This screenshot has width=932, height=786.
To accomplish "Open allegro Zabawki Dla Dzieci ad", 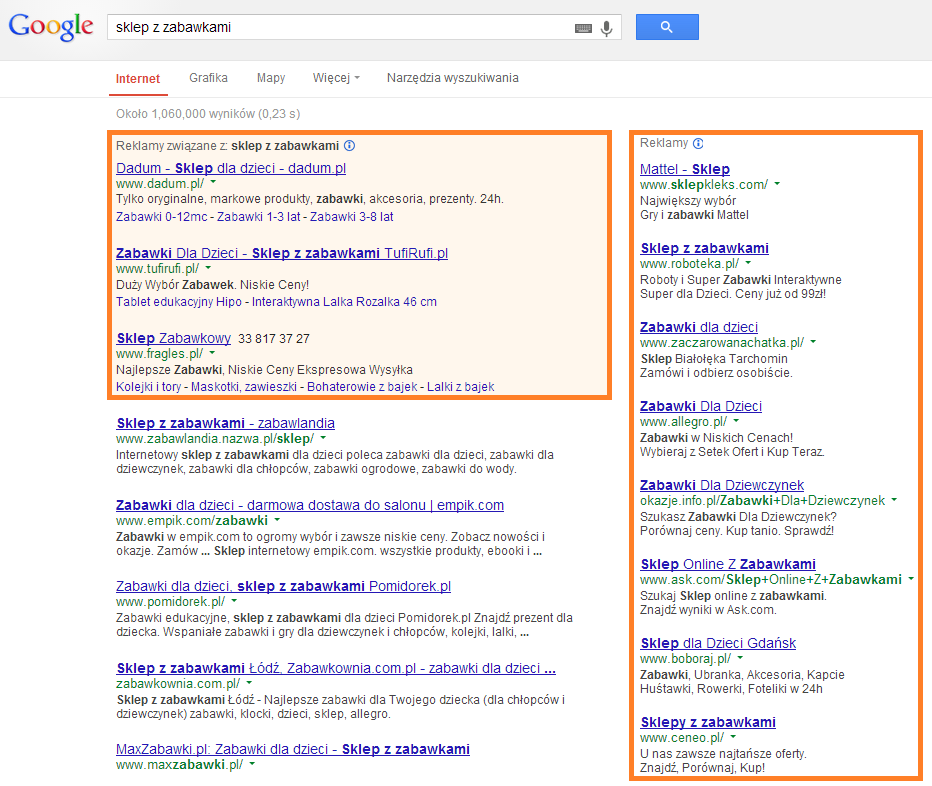I will pyautogui.click(x=701, y=407).
